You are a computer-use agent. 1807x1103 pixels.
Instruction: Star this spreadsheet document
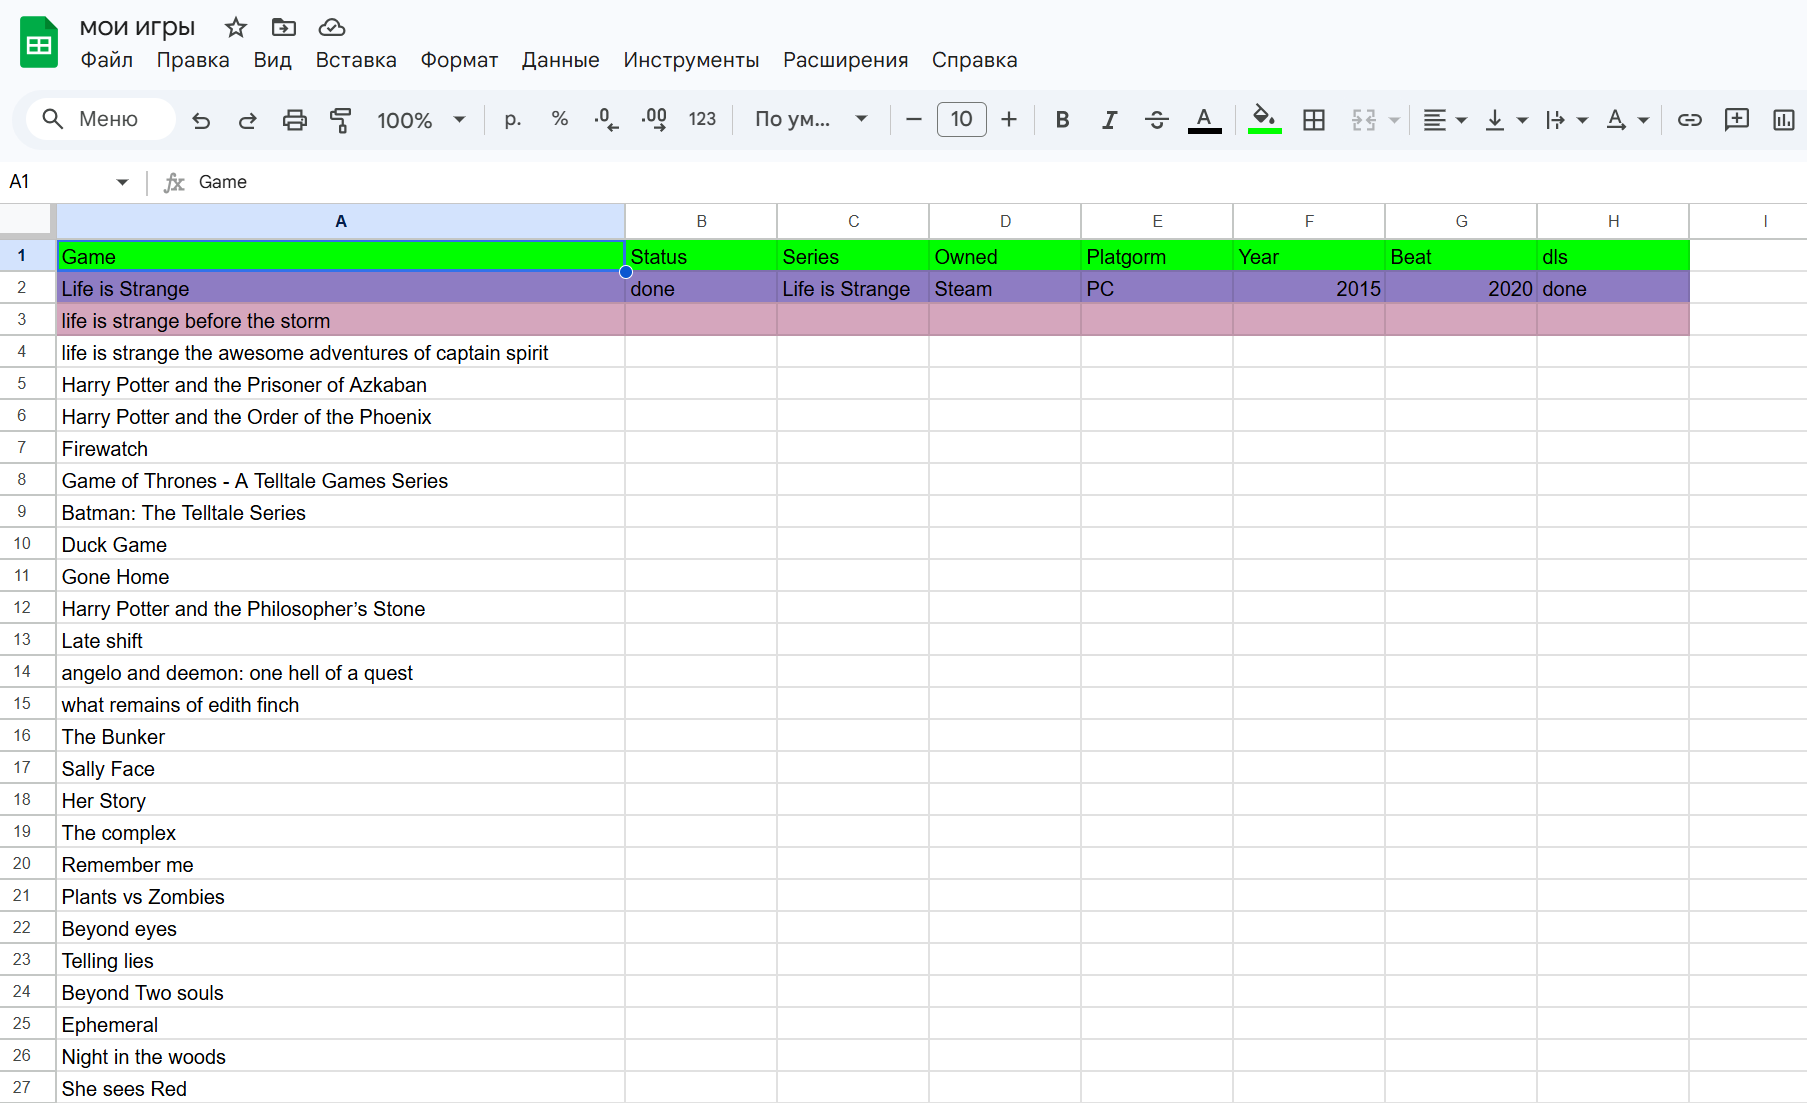(x=236, y=27)
